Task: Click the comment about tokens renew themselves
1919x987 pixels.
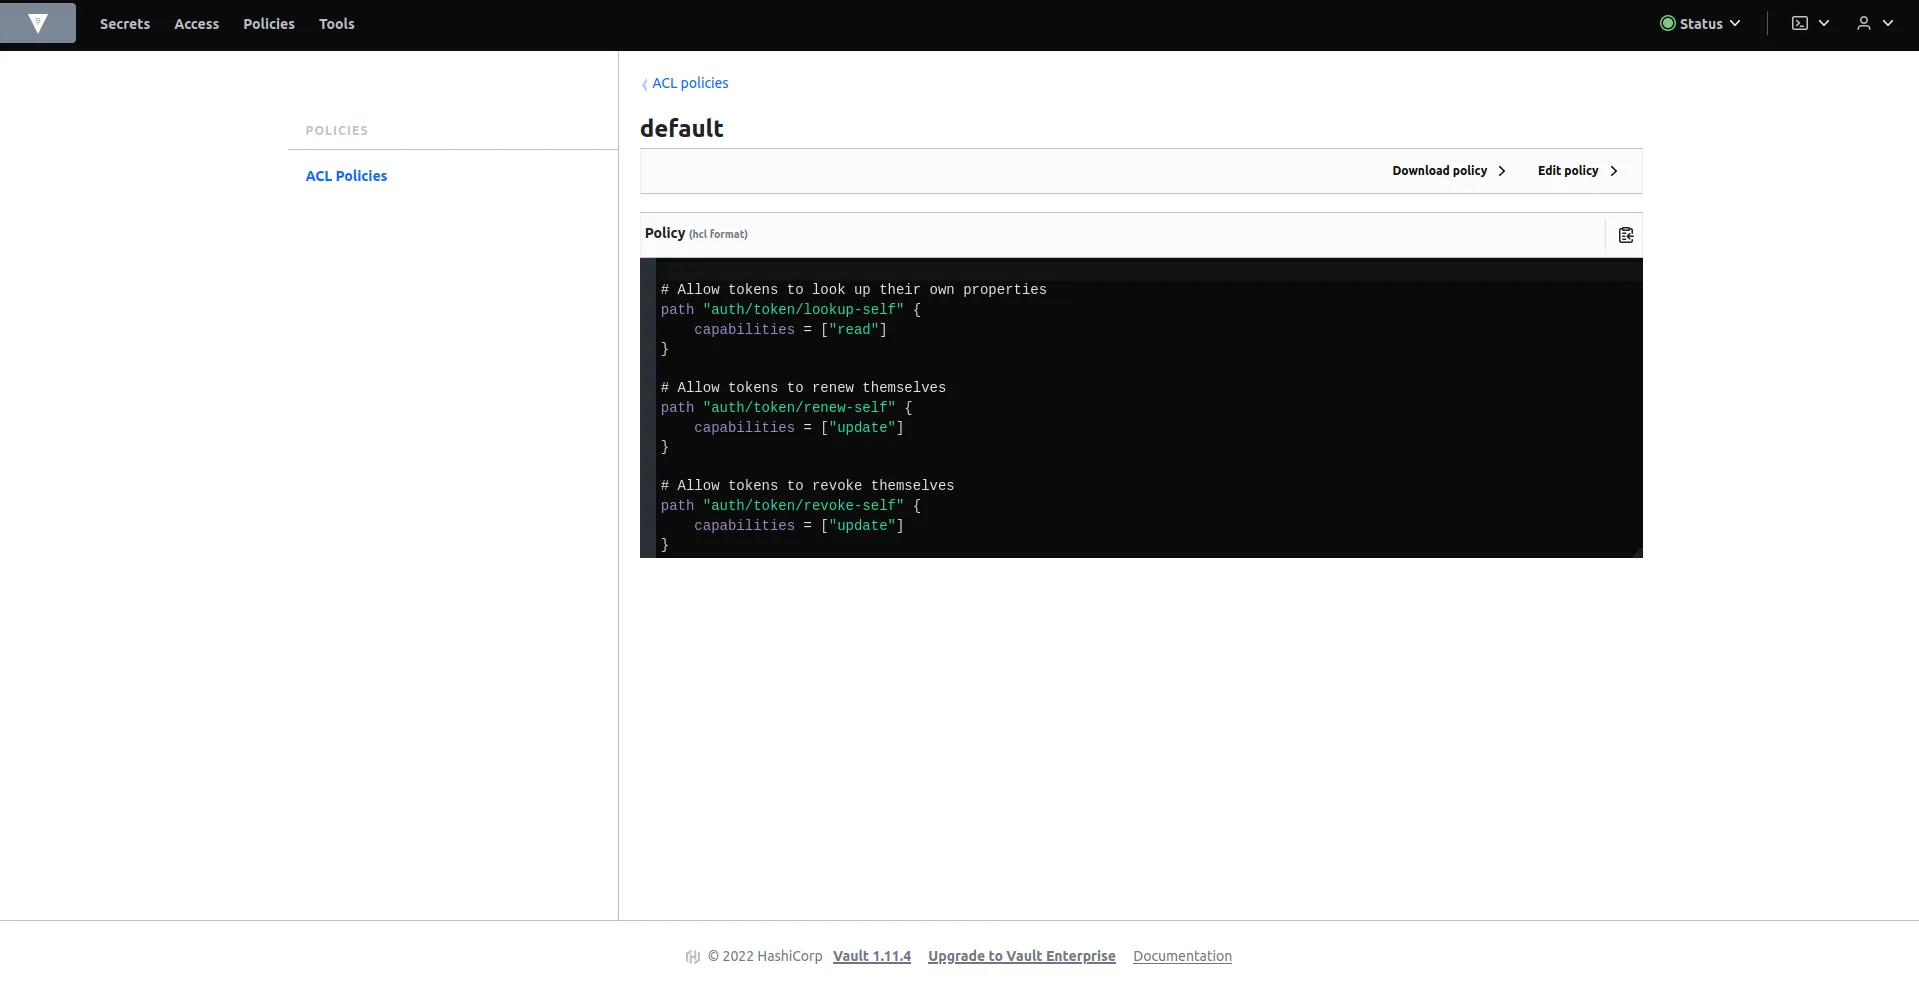Action: pyautogui.click(x=803, y=388)
